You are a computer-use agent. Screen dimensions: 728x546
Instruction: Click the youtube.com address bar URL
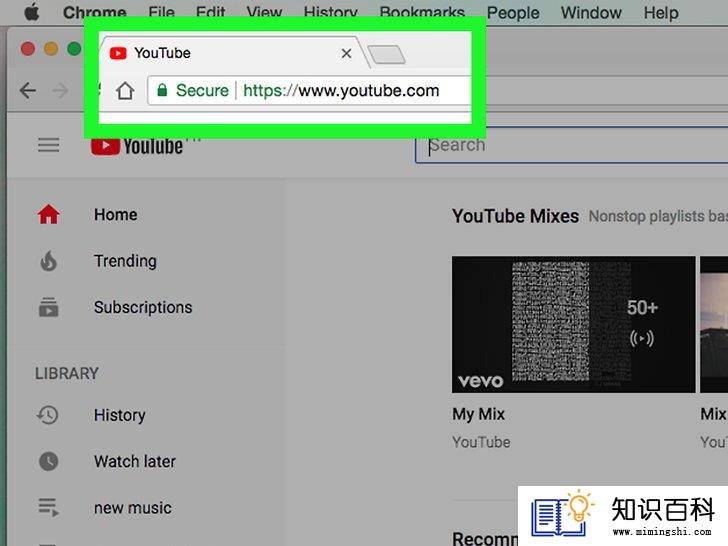click(341, 90)
